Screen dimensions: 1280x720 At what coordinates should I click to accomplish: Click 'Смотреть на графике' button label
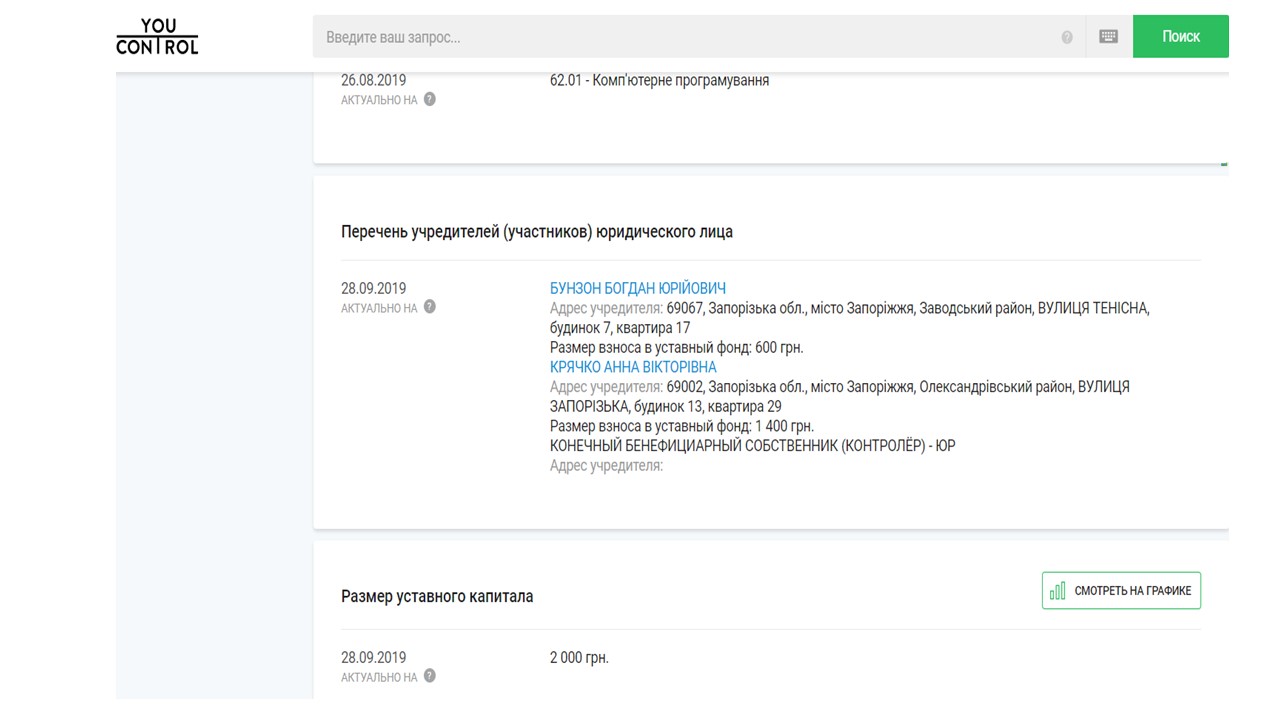click(1132, 591)
